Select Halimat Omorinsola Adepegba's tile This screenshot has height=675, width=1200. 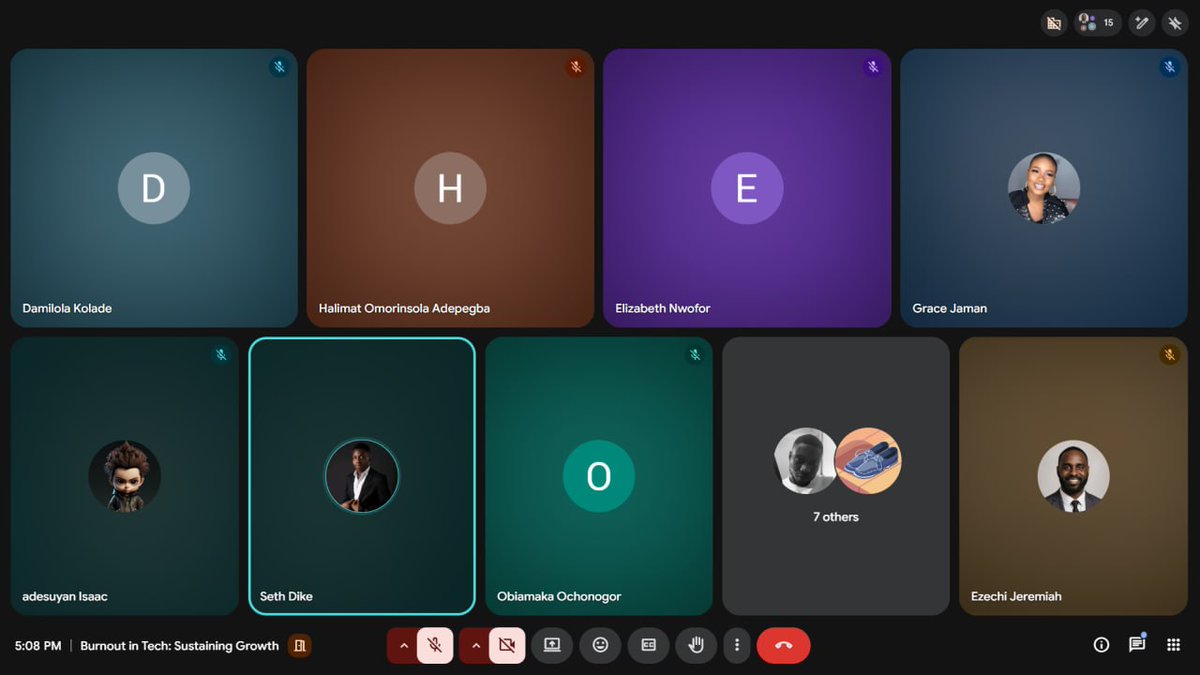pyautogui.click(x=450, y=188)
